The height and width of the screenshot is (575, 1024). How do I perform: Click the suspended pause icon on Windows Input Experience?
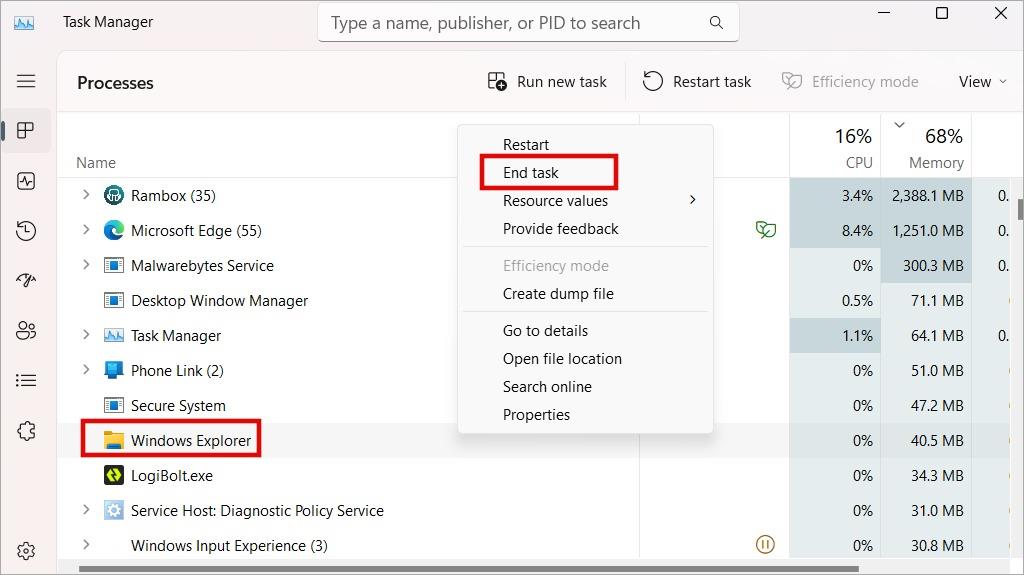click(x=765, y=544)
